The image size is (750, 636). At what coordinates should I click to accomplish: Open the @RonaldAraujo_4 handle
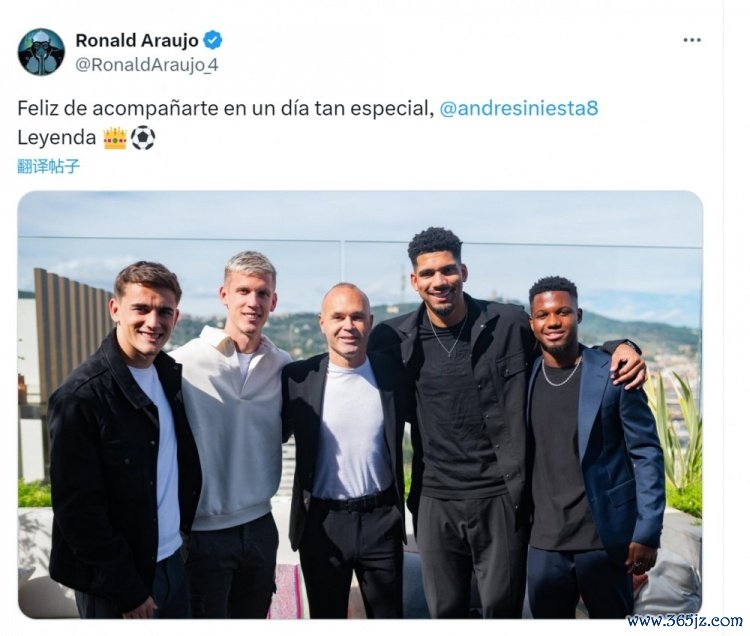[x=147, y=65]
